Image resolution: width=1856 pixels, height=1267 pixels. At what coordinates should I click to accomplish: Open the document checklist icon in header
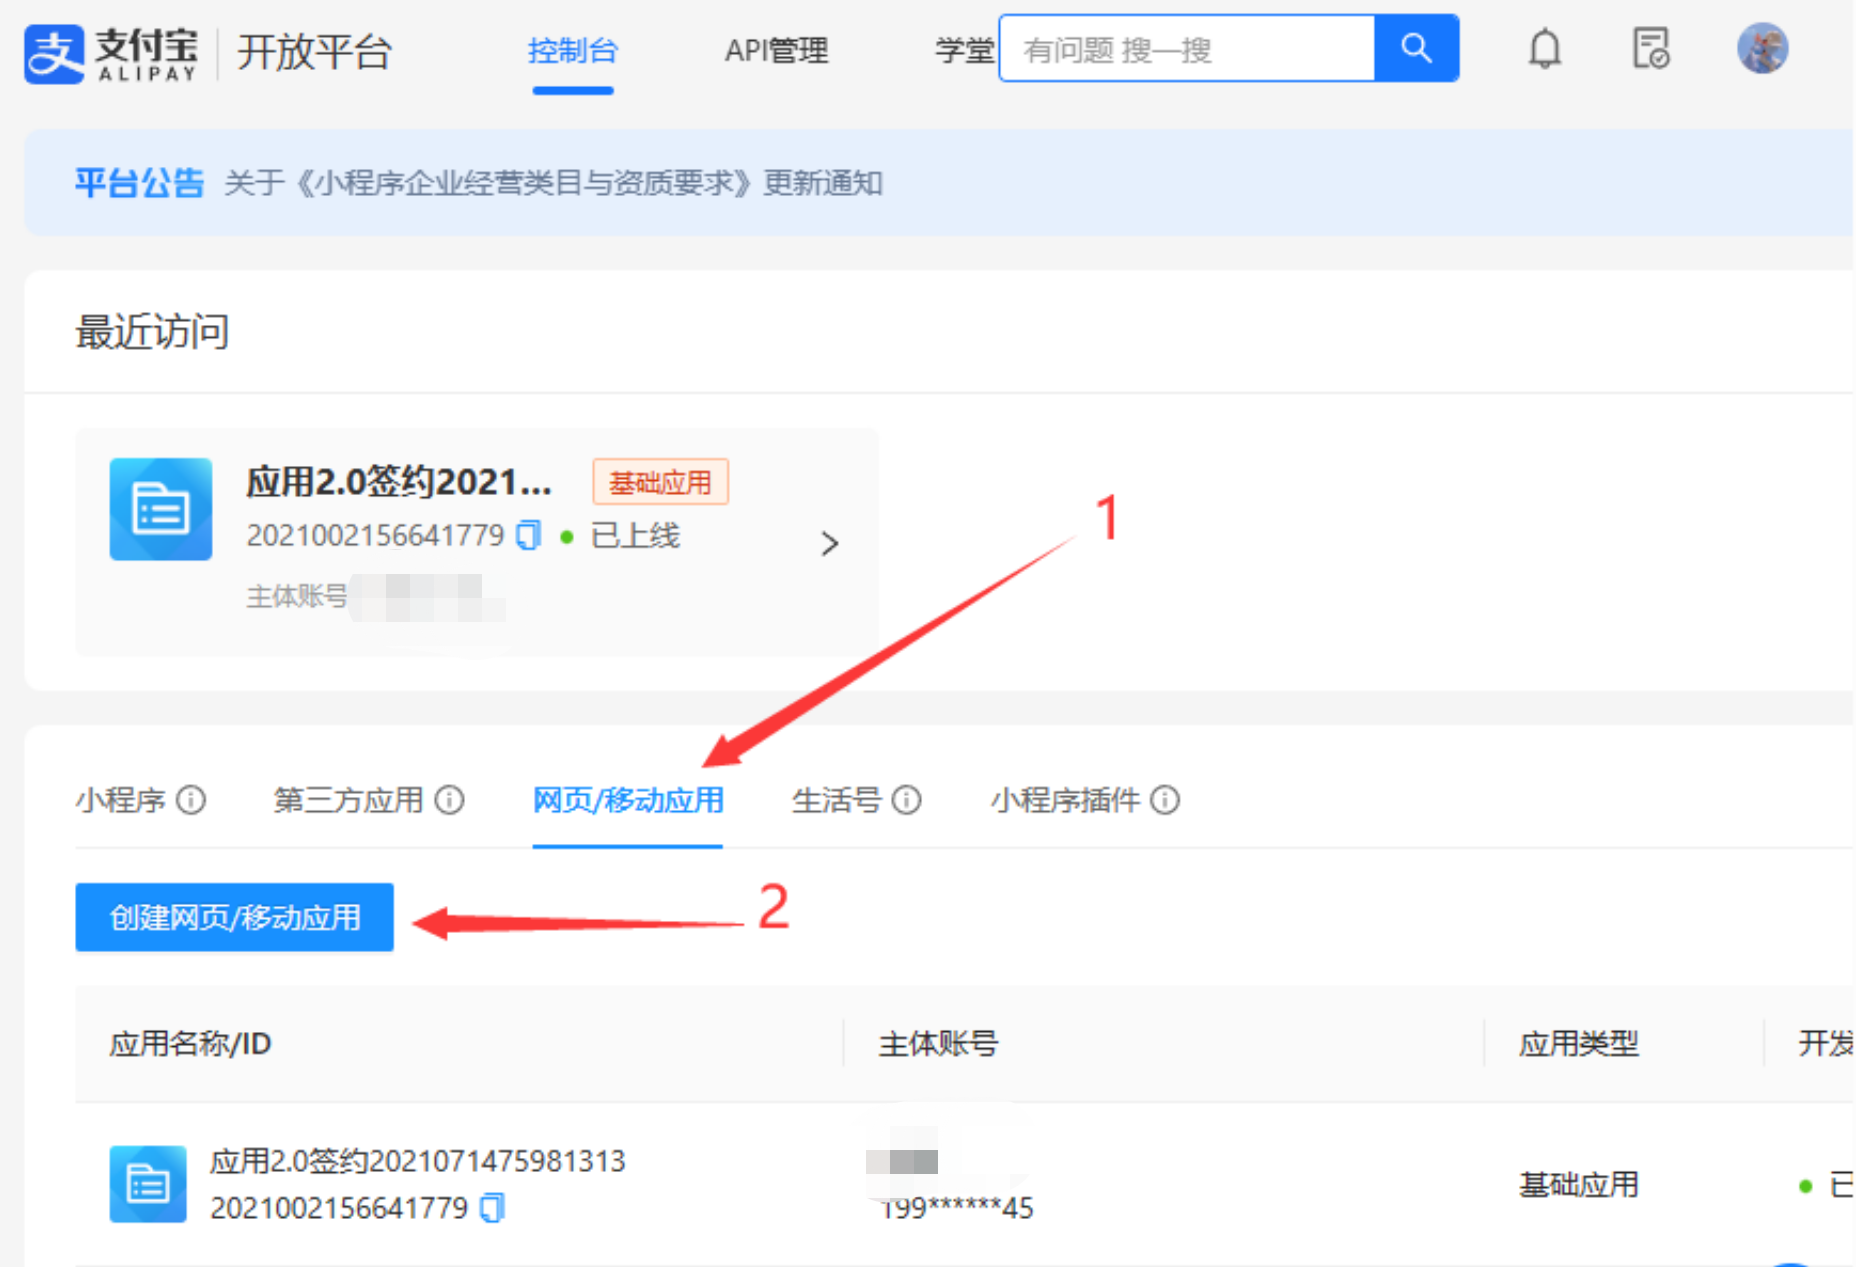coord(1650,48)
